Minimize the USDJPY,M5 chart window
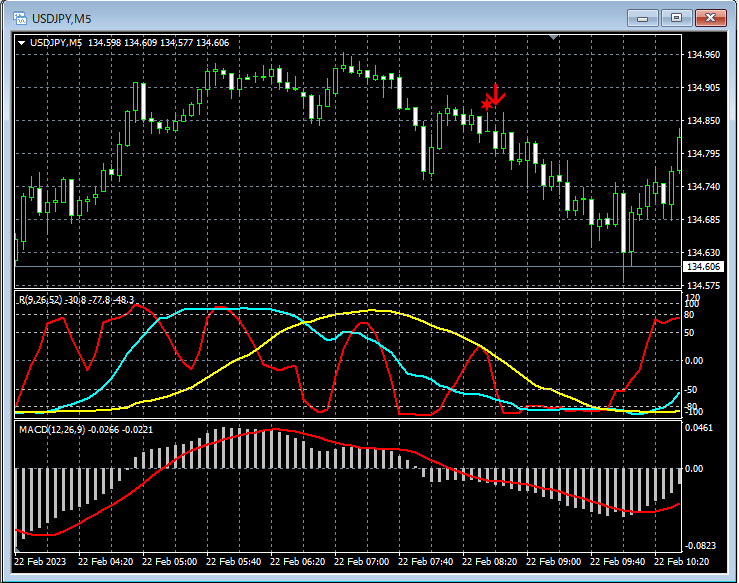Screen dimensions: 739x583 pyautogui.click(x=641, y=17)
